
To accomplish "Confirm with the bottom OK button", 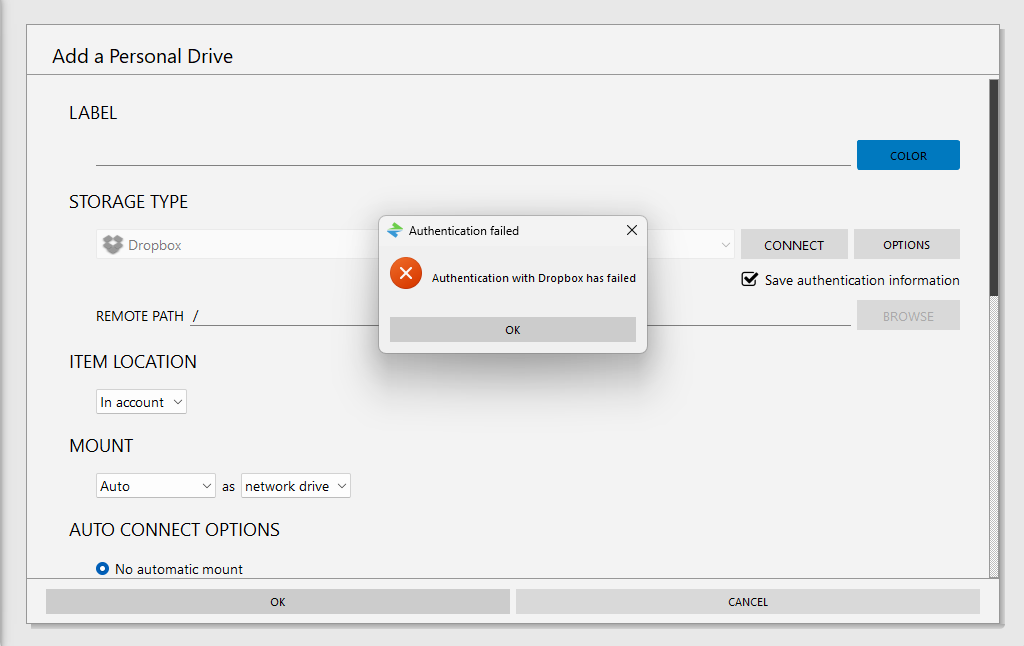I will (277, 602).
